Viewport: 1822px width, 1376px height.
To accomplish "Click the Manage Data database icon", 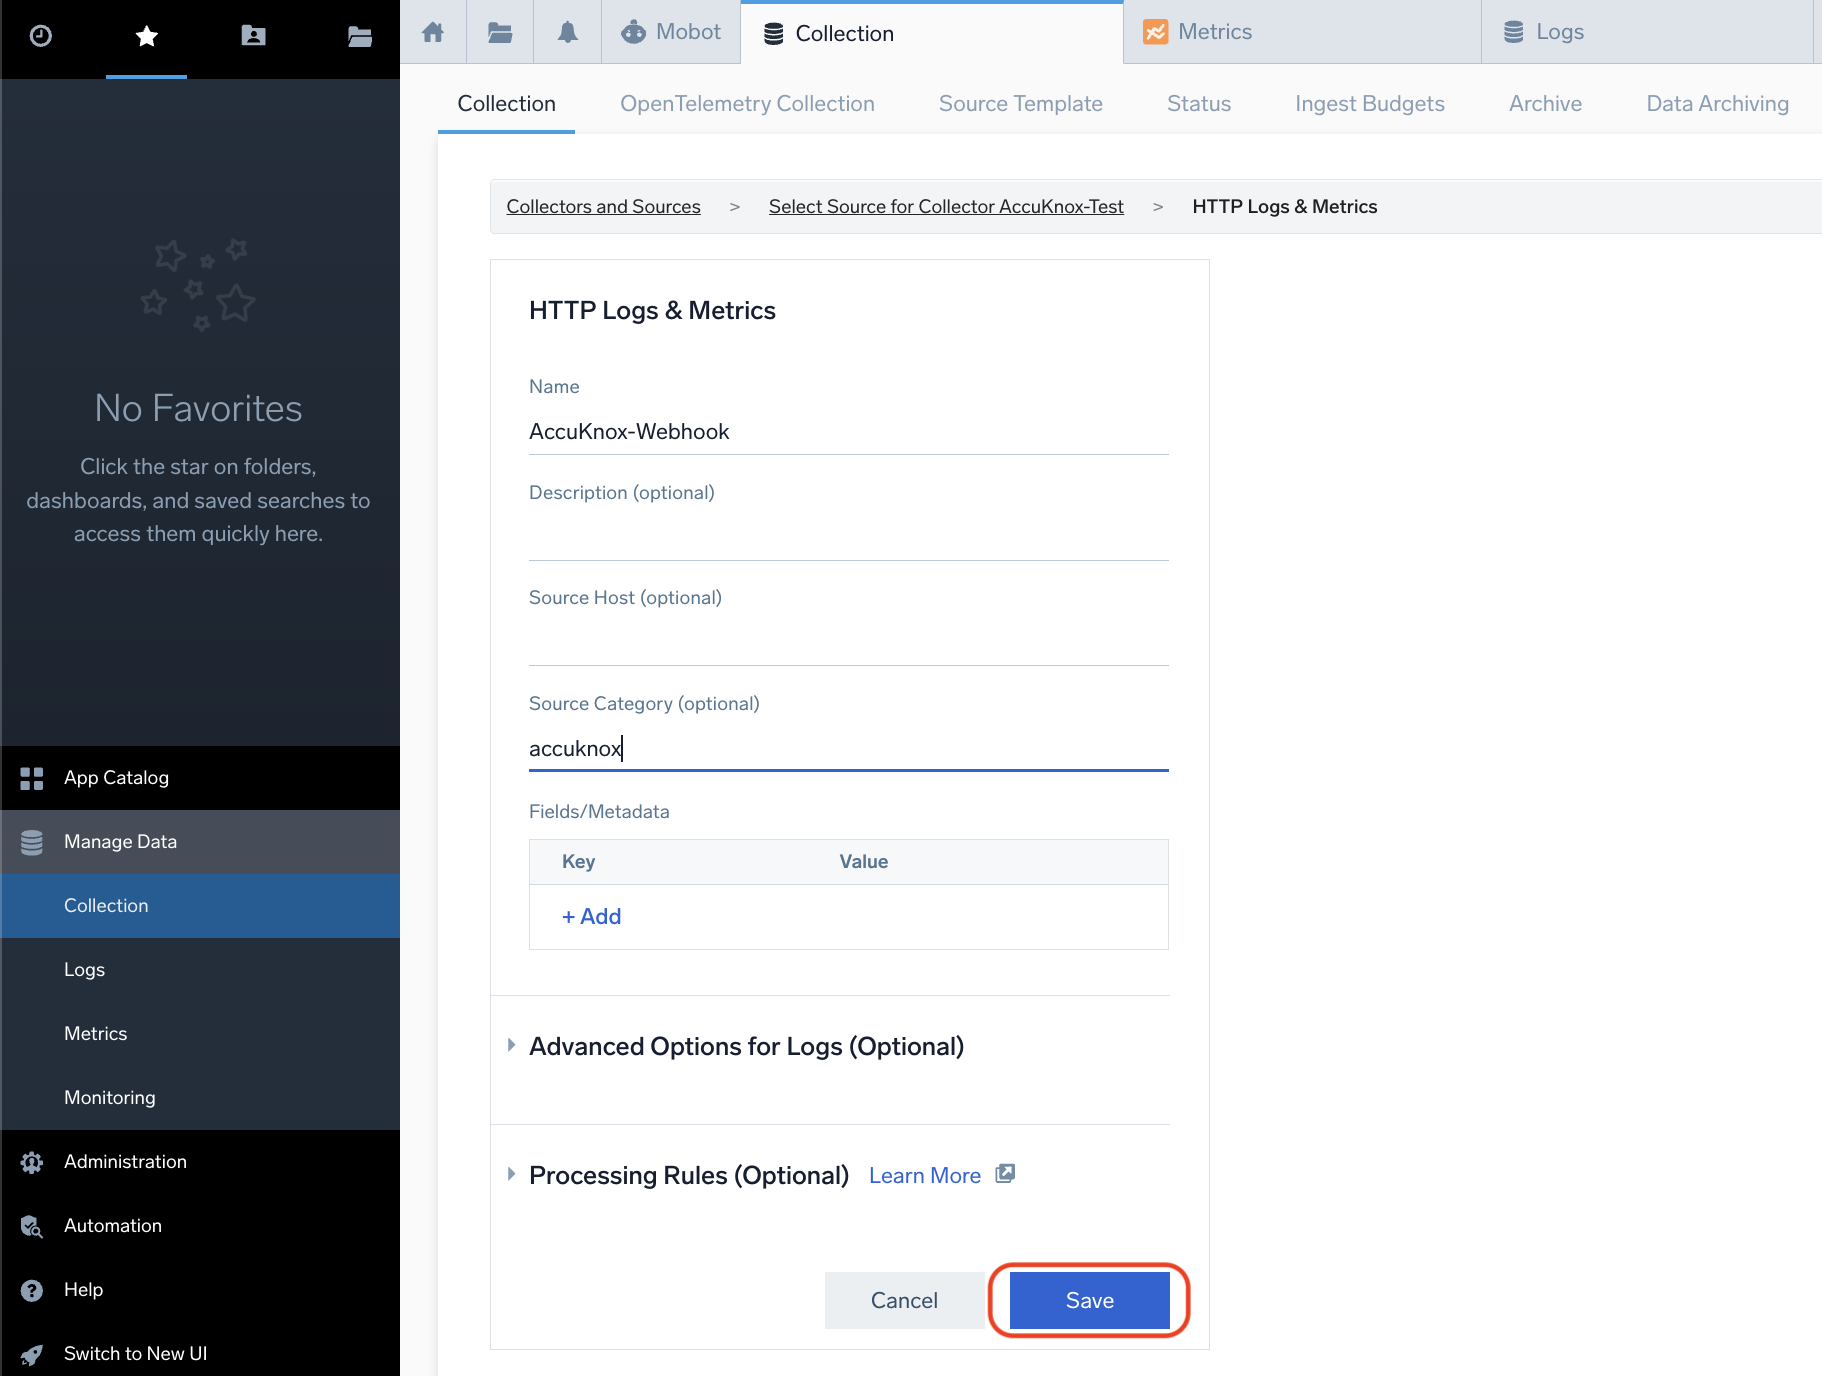I will coord(32,842).
